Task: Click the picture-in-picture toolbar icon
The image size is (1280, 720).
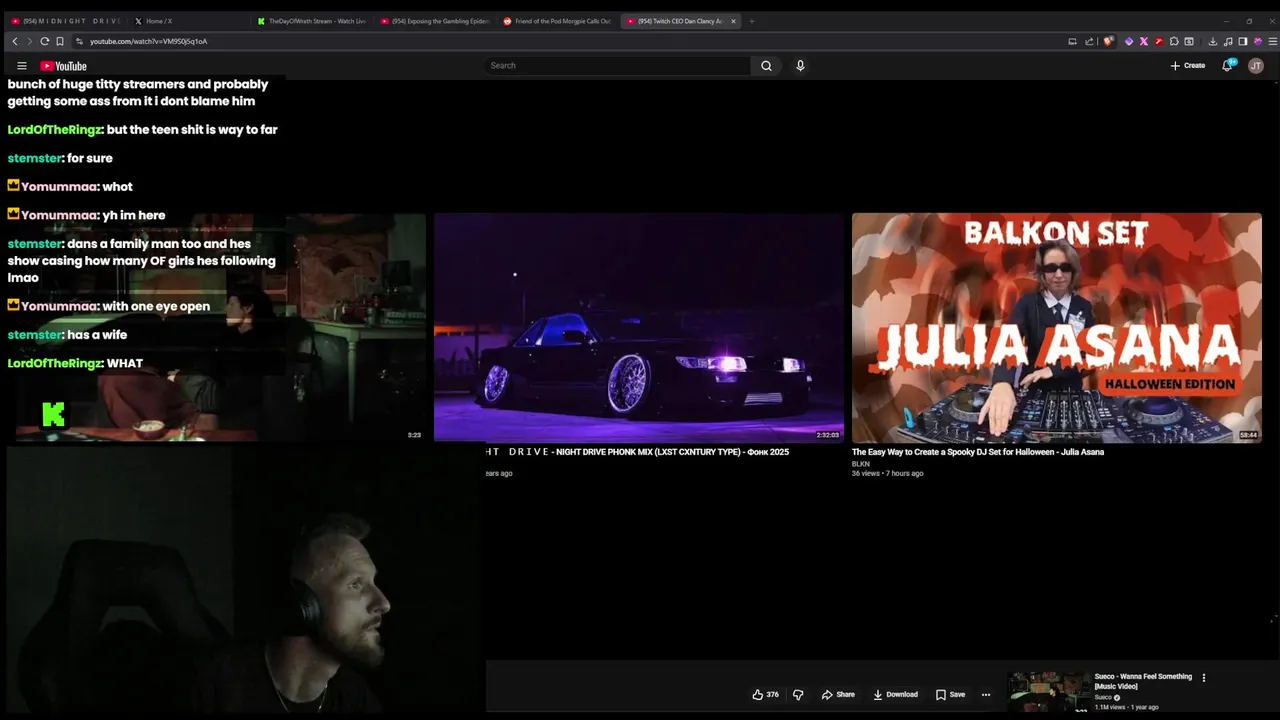Action: [1189, 41]
